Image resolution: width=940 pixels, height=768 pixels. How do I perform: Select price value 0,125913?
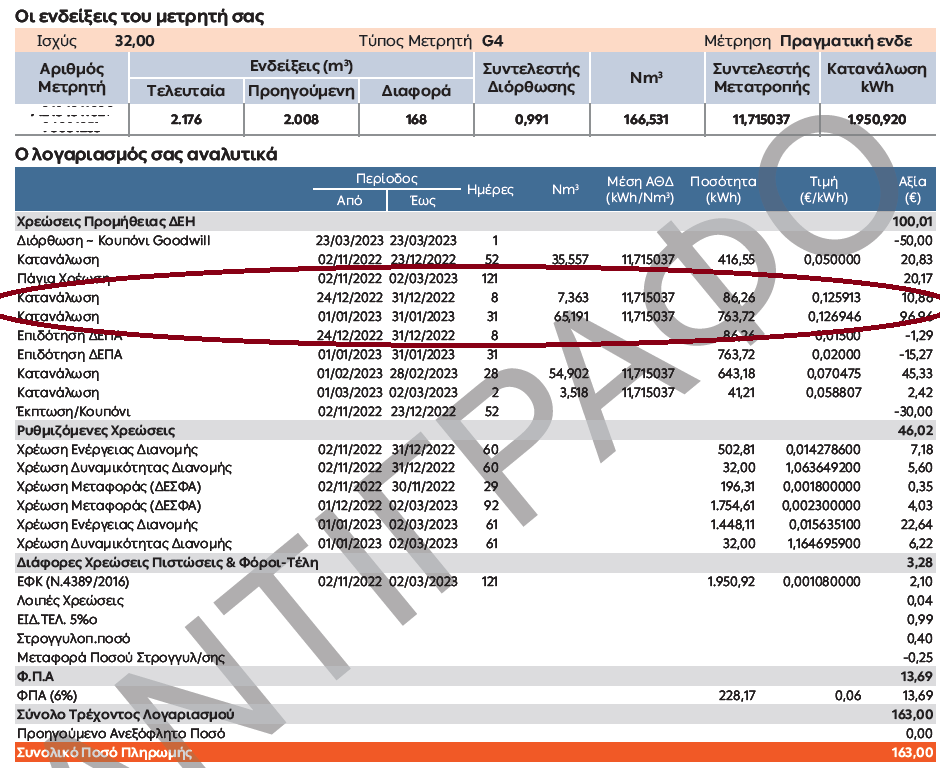tap(836, 297)
